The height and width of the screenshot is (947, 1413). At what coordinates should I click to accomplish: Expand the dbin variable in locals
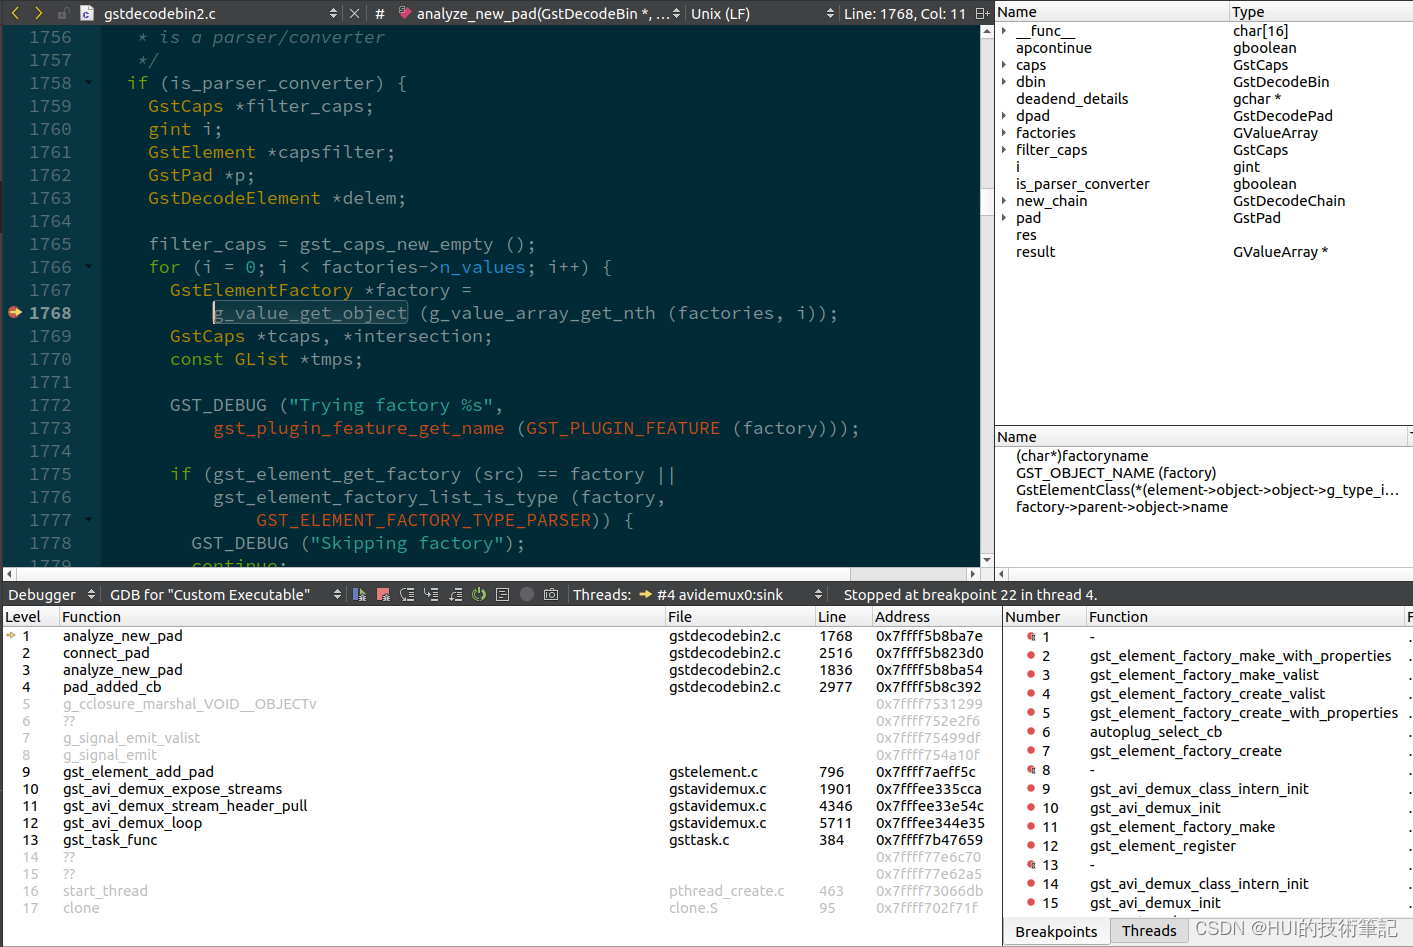pyautogui.click(x=1004, y=82)
